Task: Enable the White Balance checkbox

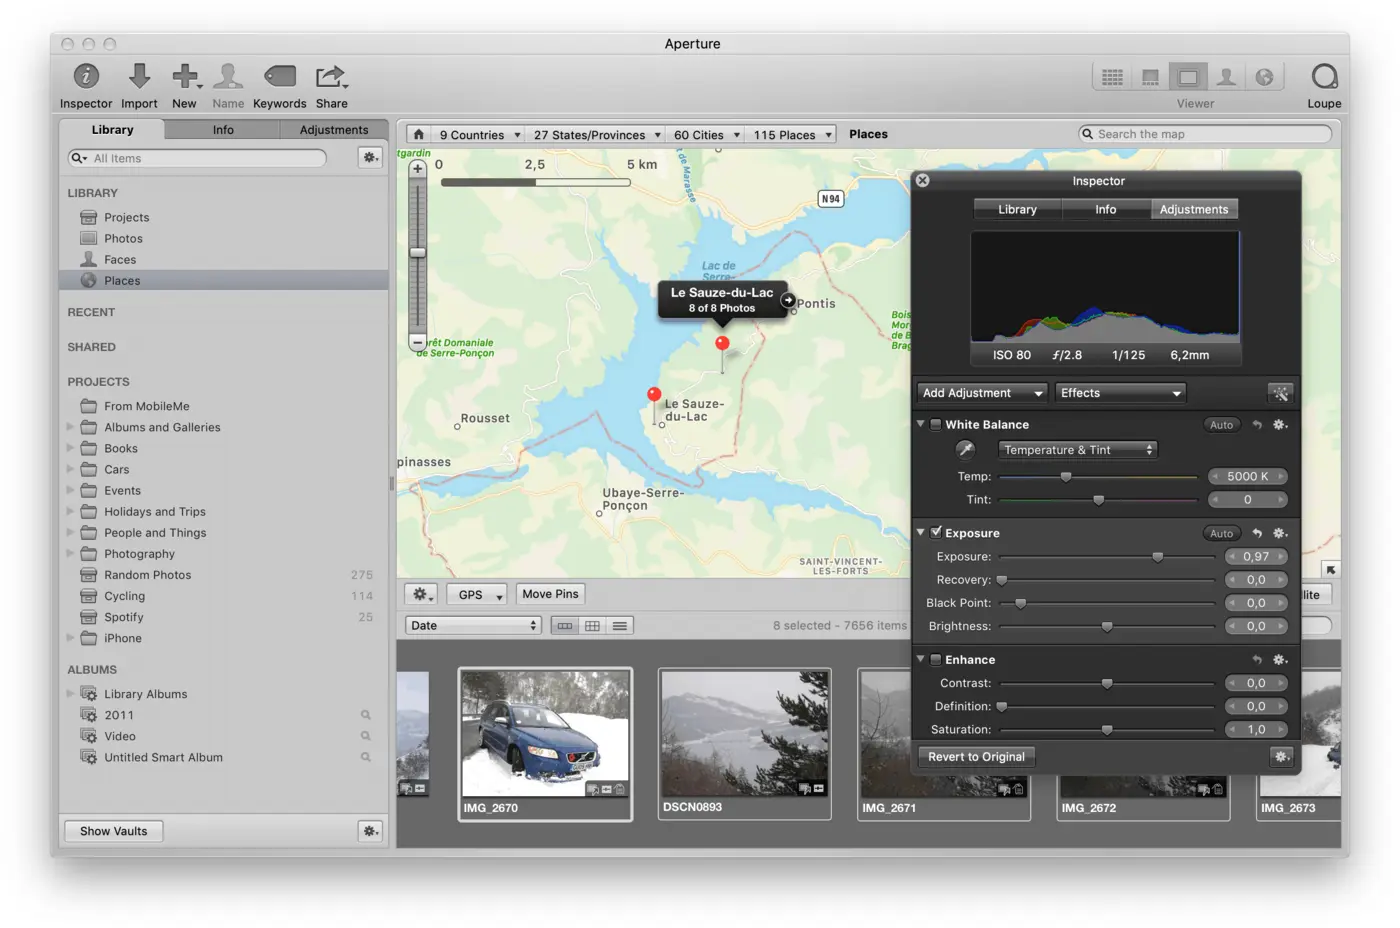Action: pos(936,425)
